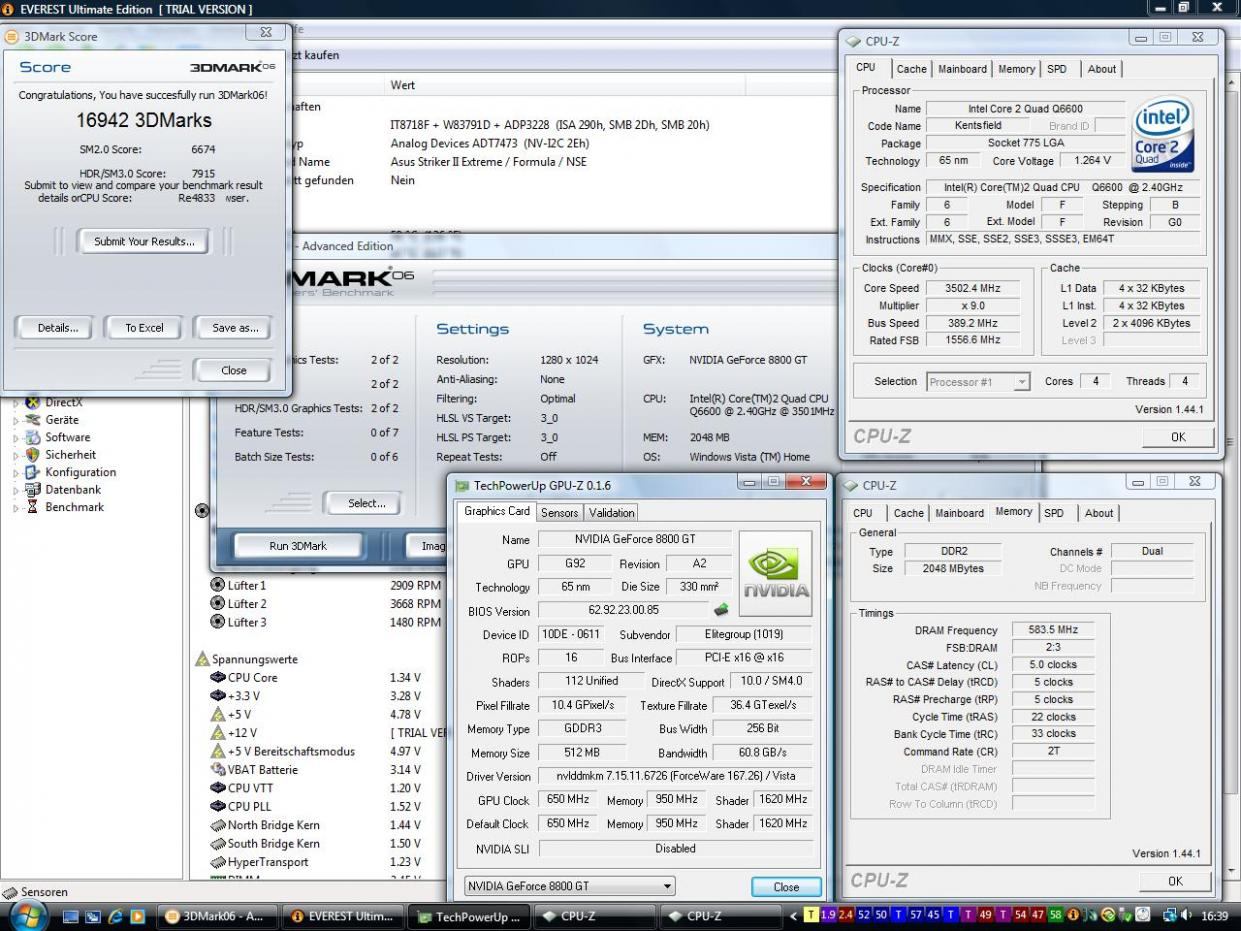Click the Sensoren icon in status bar

pos(10,892)
